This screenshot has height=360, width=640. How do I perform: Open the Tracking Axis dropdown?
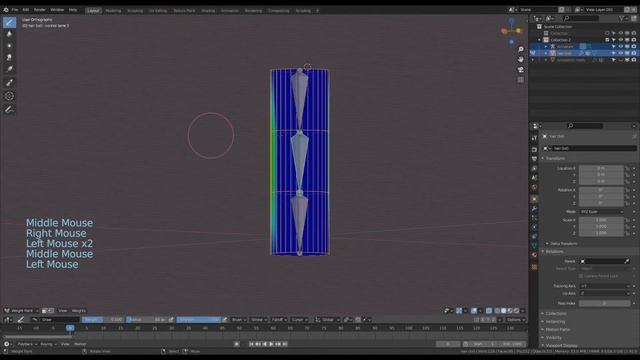(604, 286)
